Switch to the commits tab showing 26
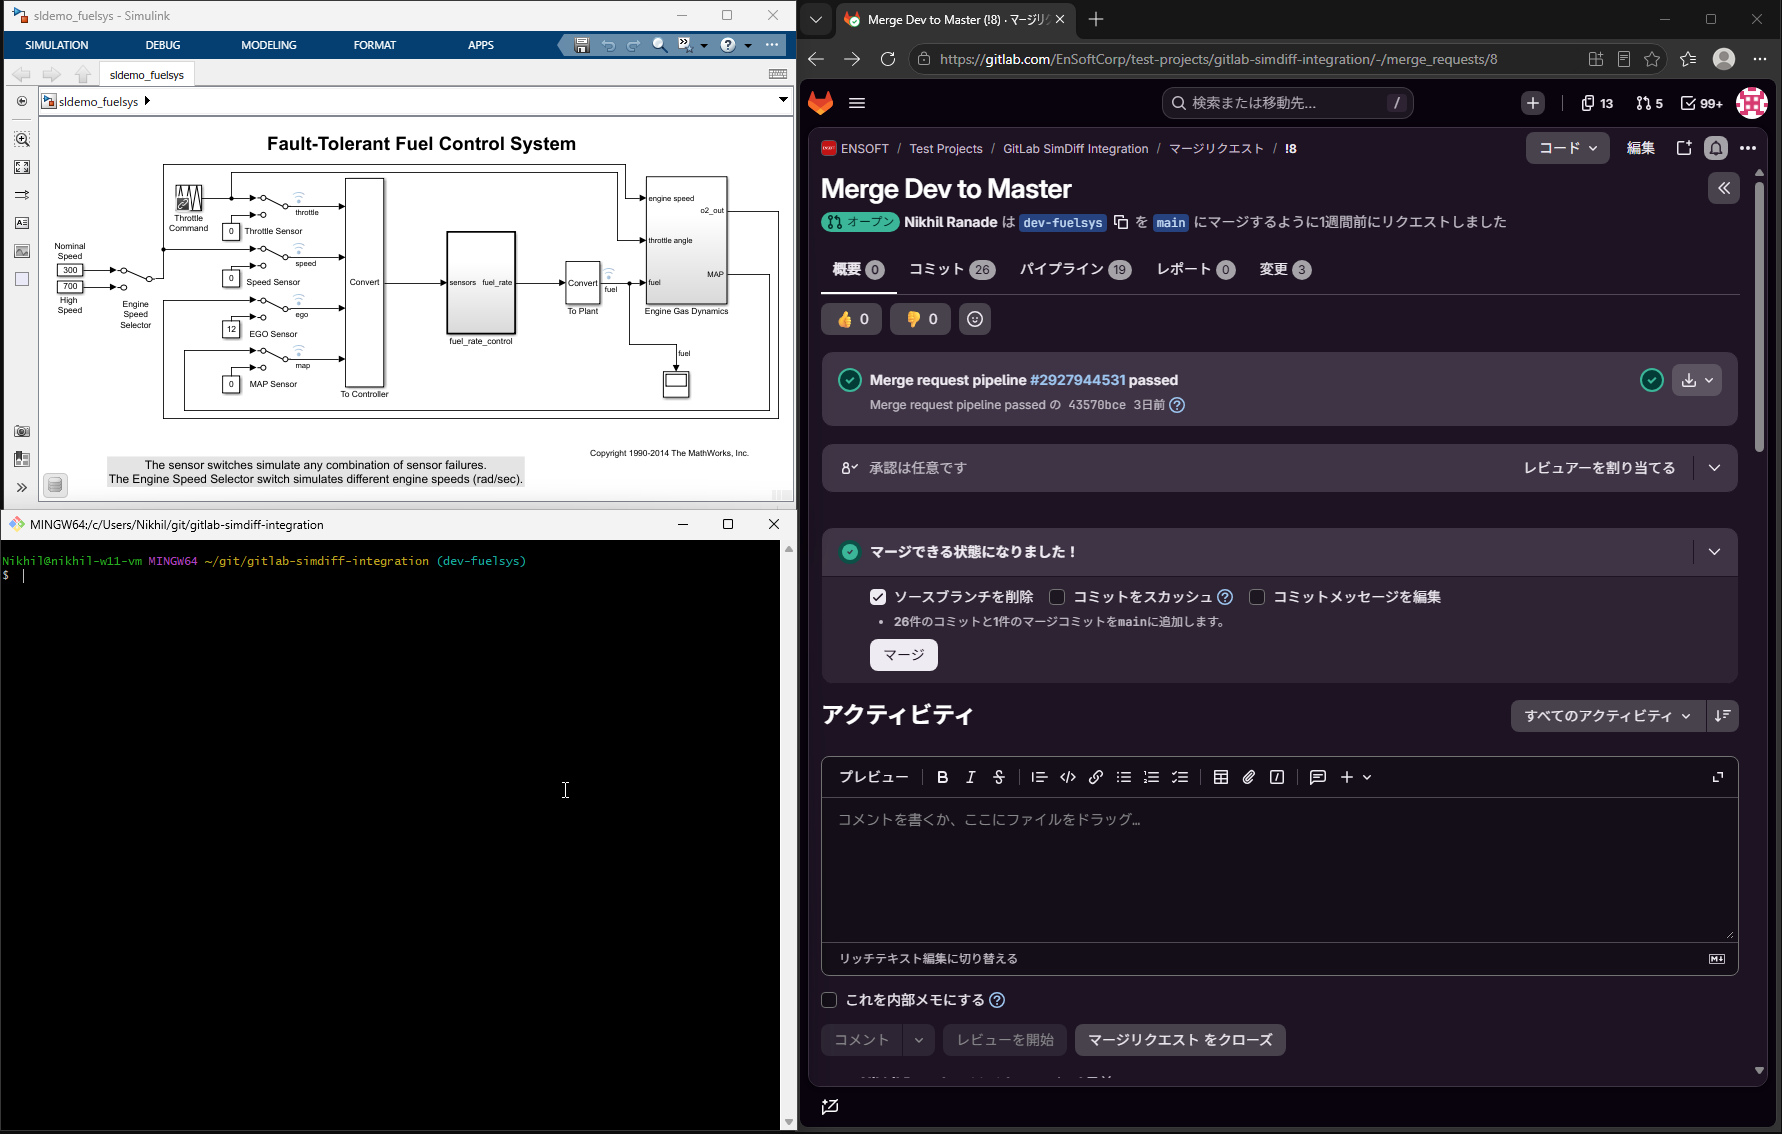1782x1134 pixels. point(951,269)
